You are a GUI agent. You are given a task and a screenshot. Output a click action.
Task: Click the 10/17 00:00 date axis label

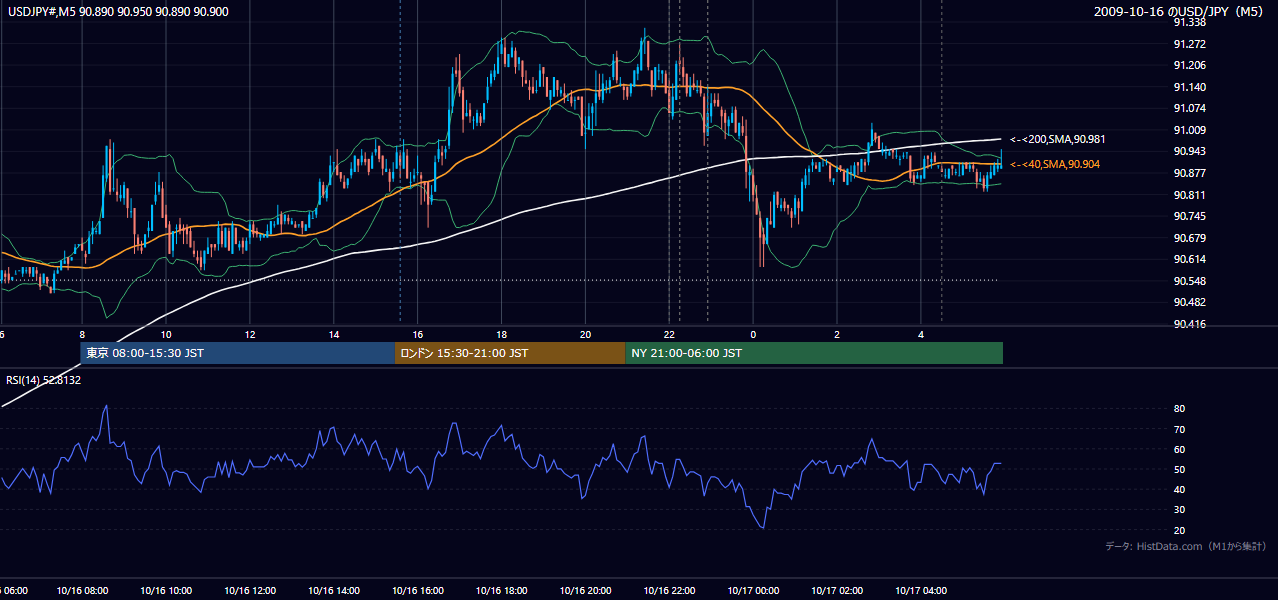pyautogui.click(x=754, y=591)
